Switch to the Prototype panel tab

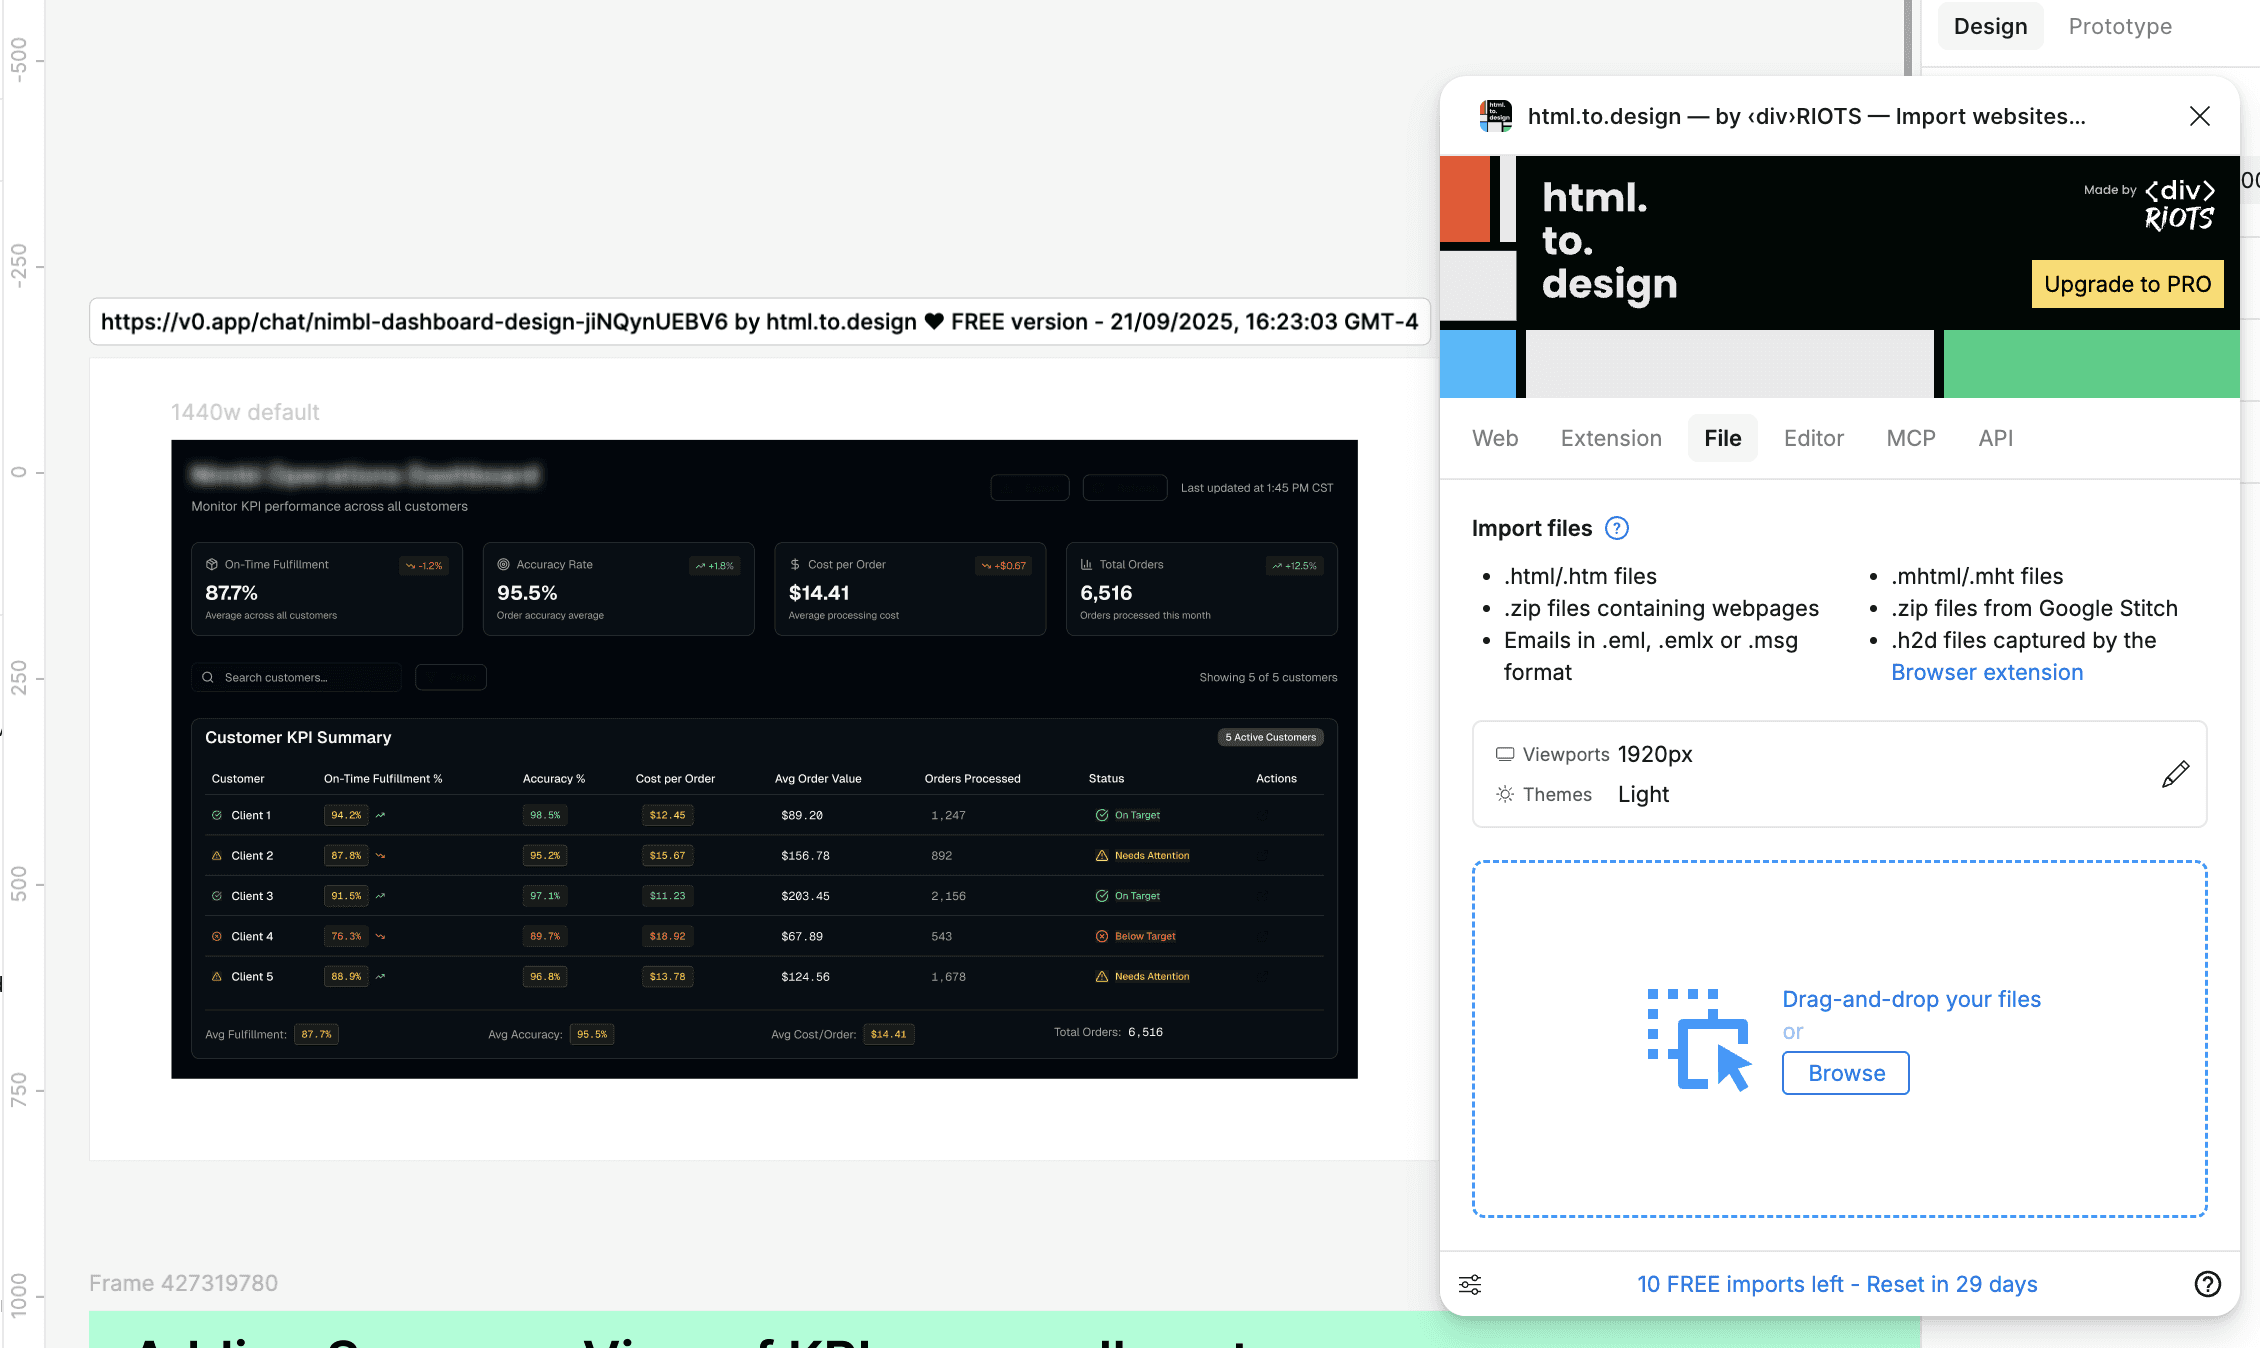(x=2119, y=26)
